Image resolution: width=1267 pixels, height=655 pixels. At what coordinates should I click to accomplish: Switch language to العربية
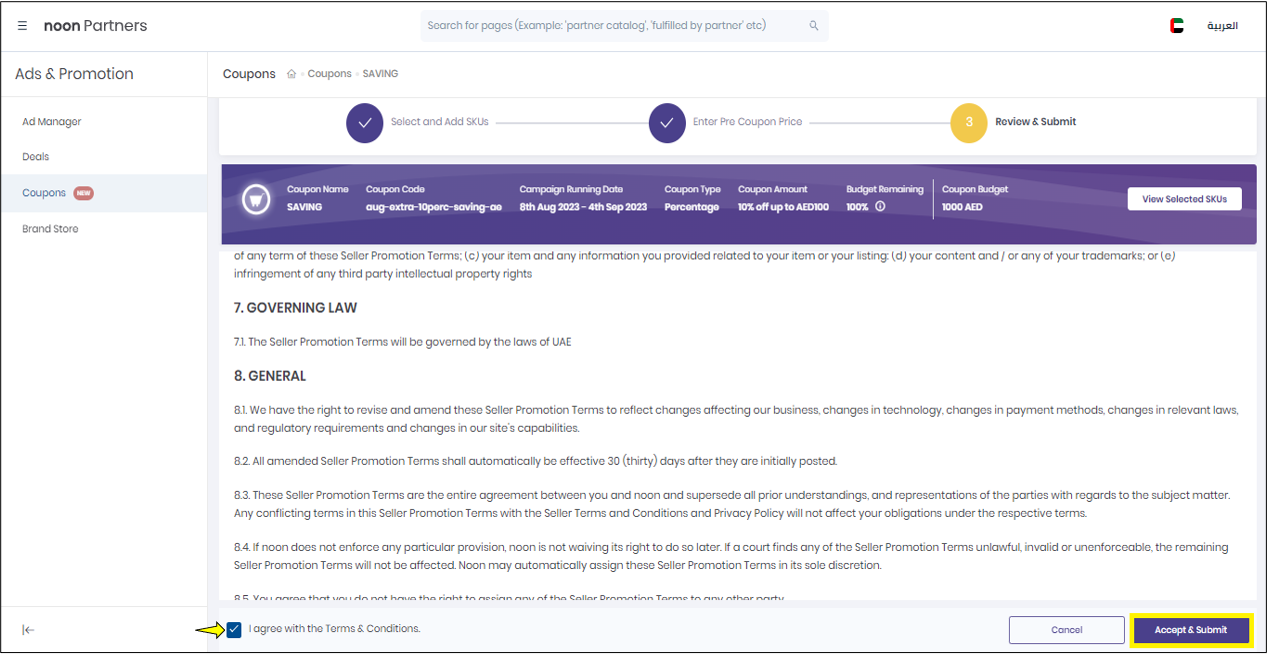point(1222,26)
